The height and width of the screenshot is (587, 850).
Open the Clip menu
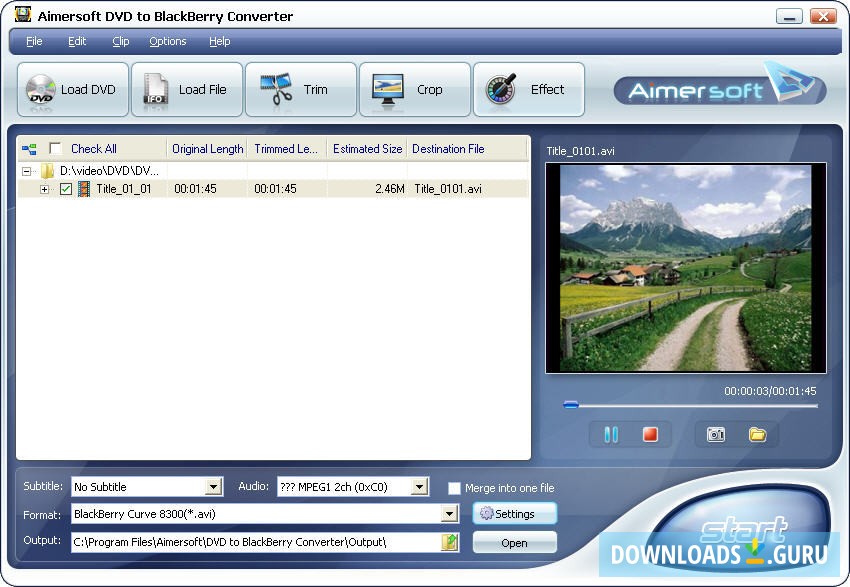(x=120, y=41)
